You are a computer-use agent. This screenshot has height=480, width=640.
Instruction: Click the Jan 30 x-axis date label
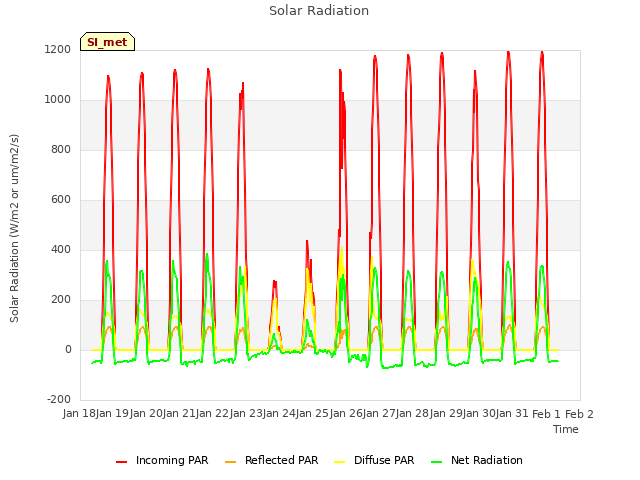point(479,413)
